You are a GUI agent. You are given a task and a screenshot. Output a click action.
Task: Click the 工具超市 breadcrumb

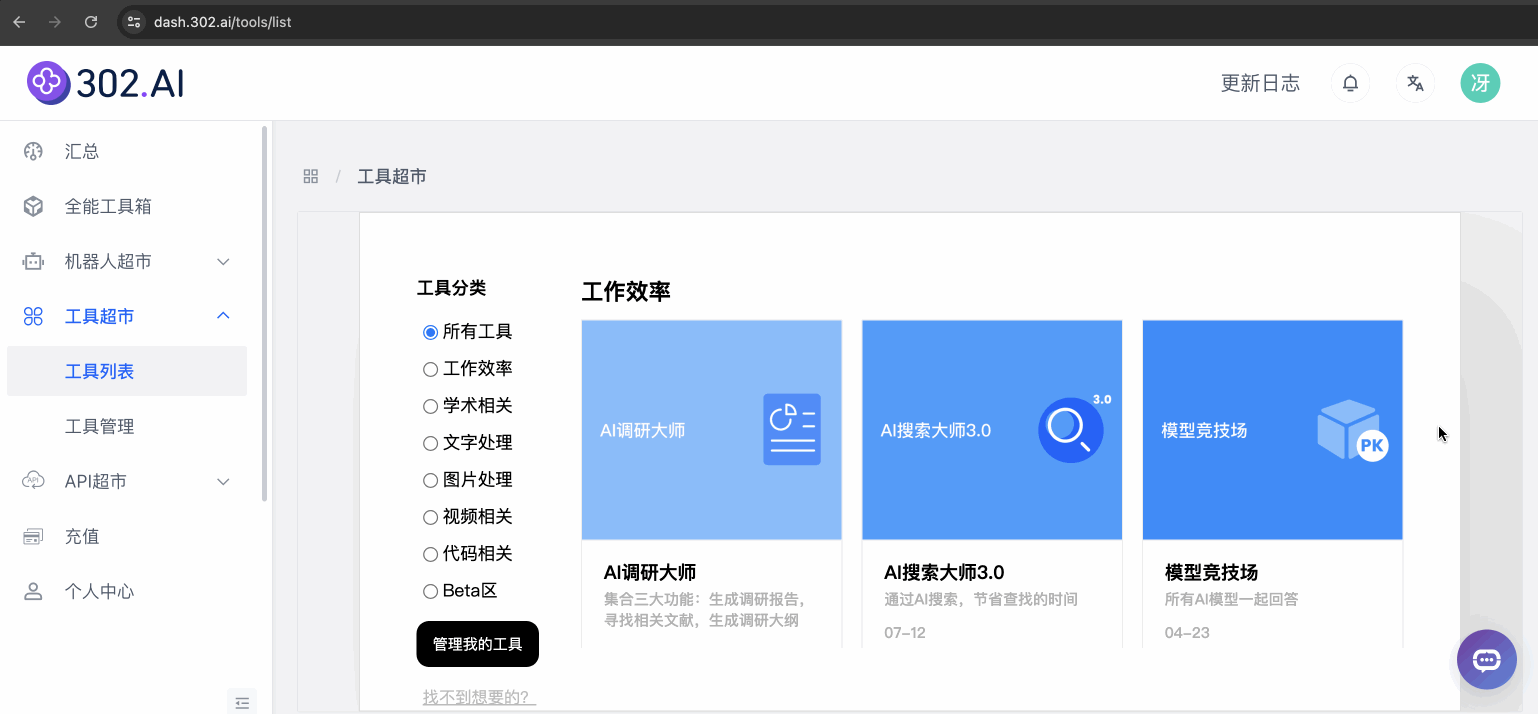point(392,176)
